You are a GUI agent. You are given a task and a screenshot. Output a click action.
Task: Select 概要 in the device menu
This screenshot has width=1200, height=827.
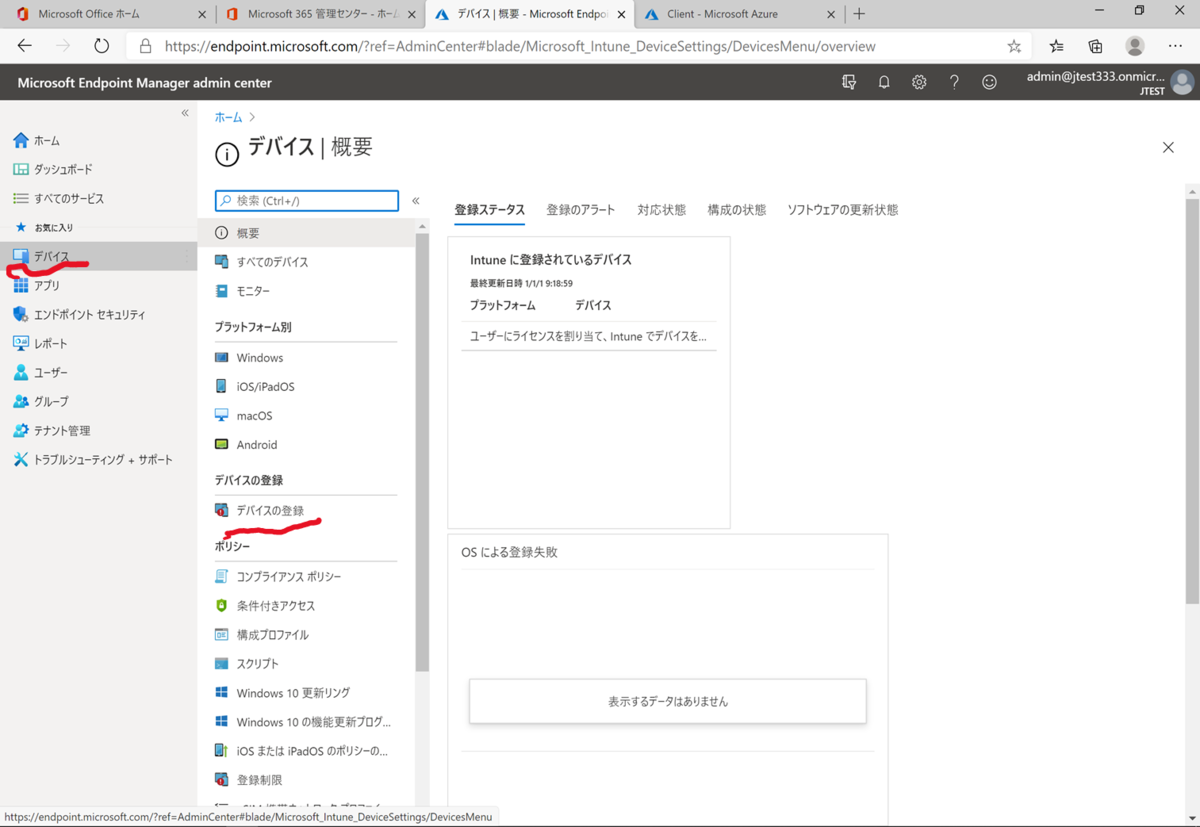pos(306,233)
